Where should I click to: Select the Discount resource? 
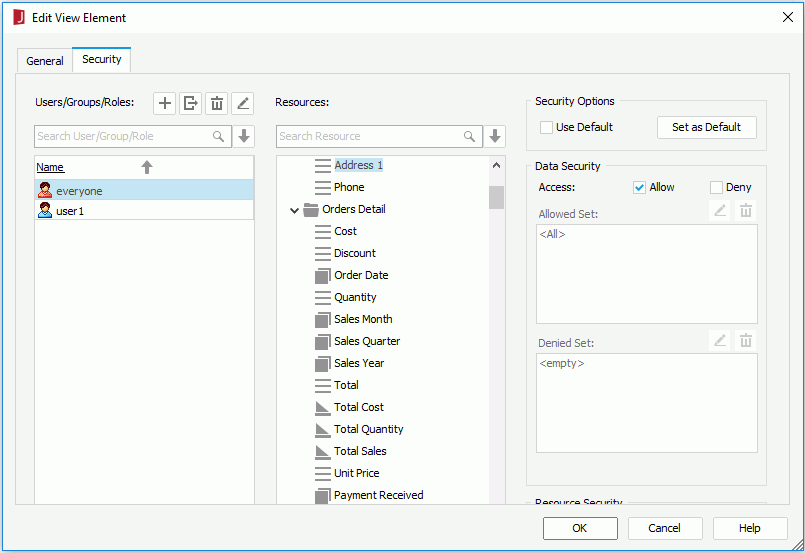pos(355,254)
